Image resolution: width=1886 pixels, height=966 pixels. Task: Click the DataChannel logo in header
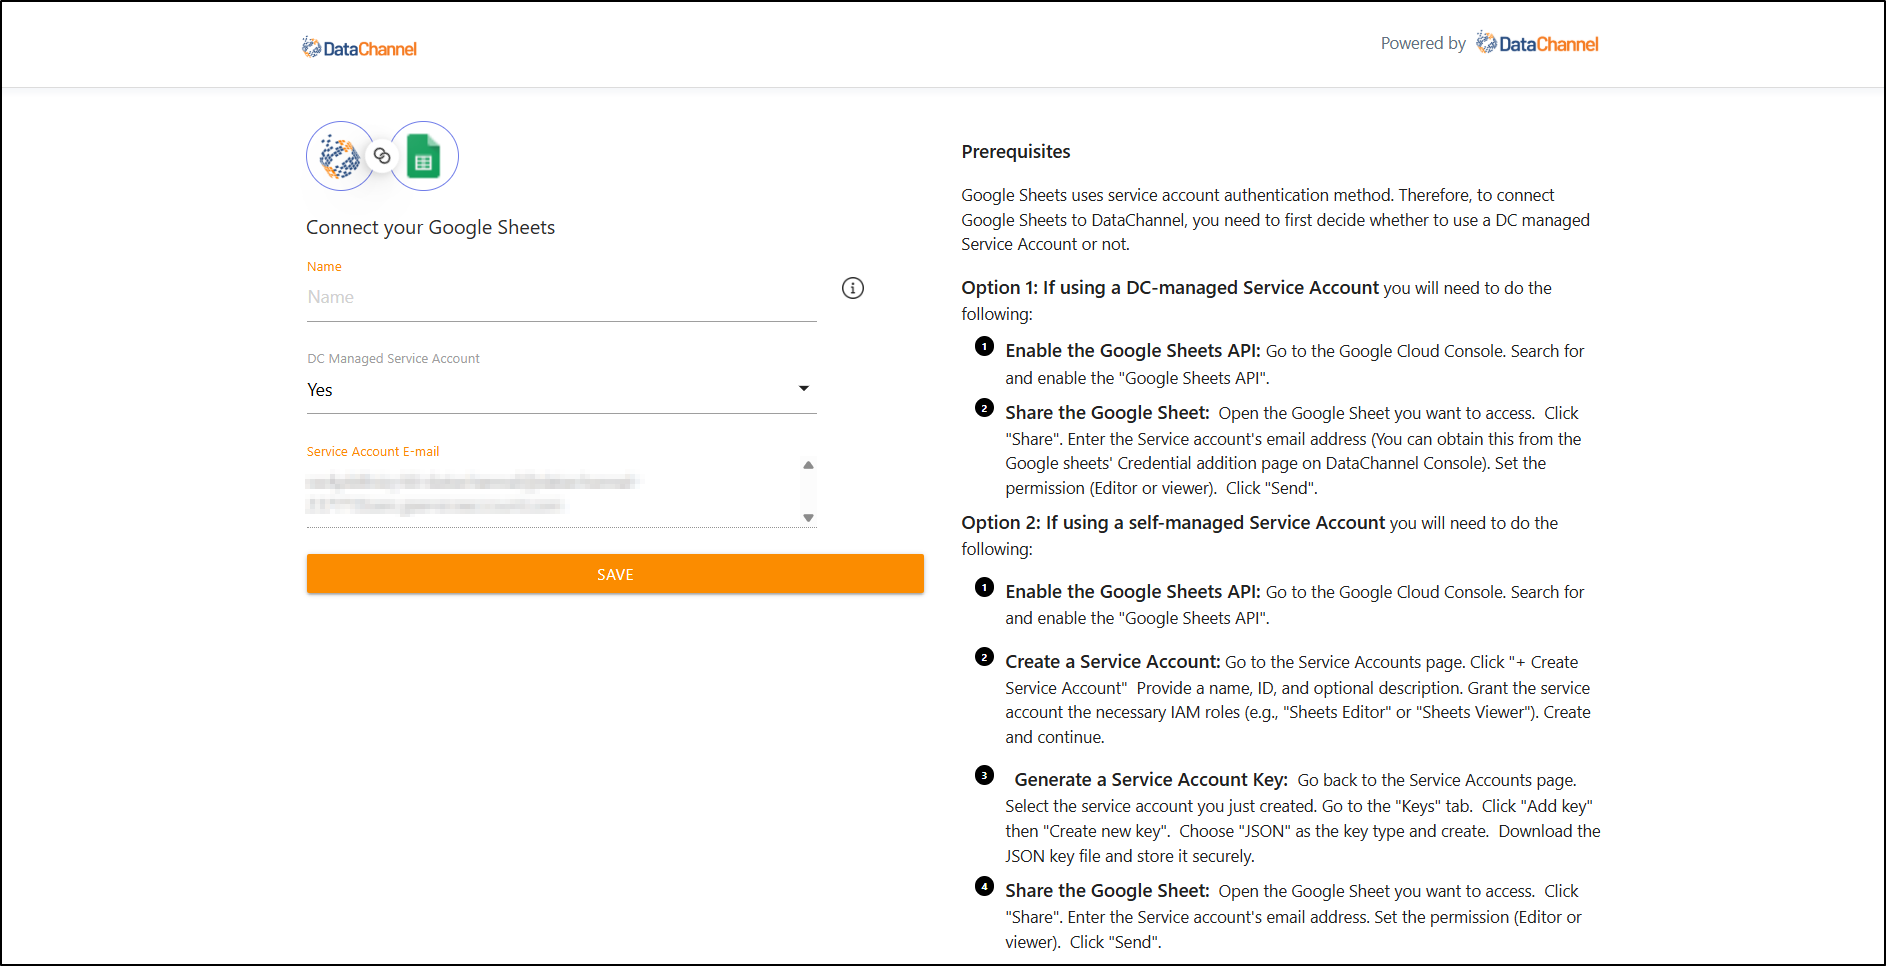point(359,48)
